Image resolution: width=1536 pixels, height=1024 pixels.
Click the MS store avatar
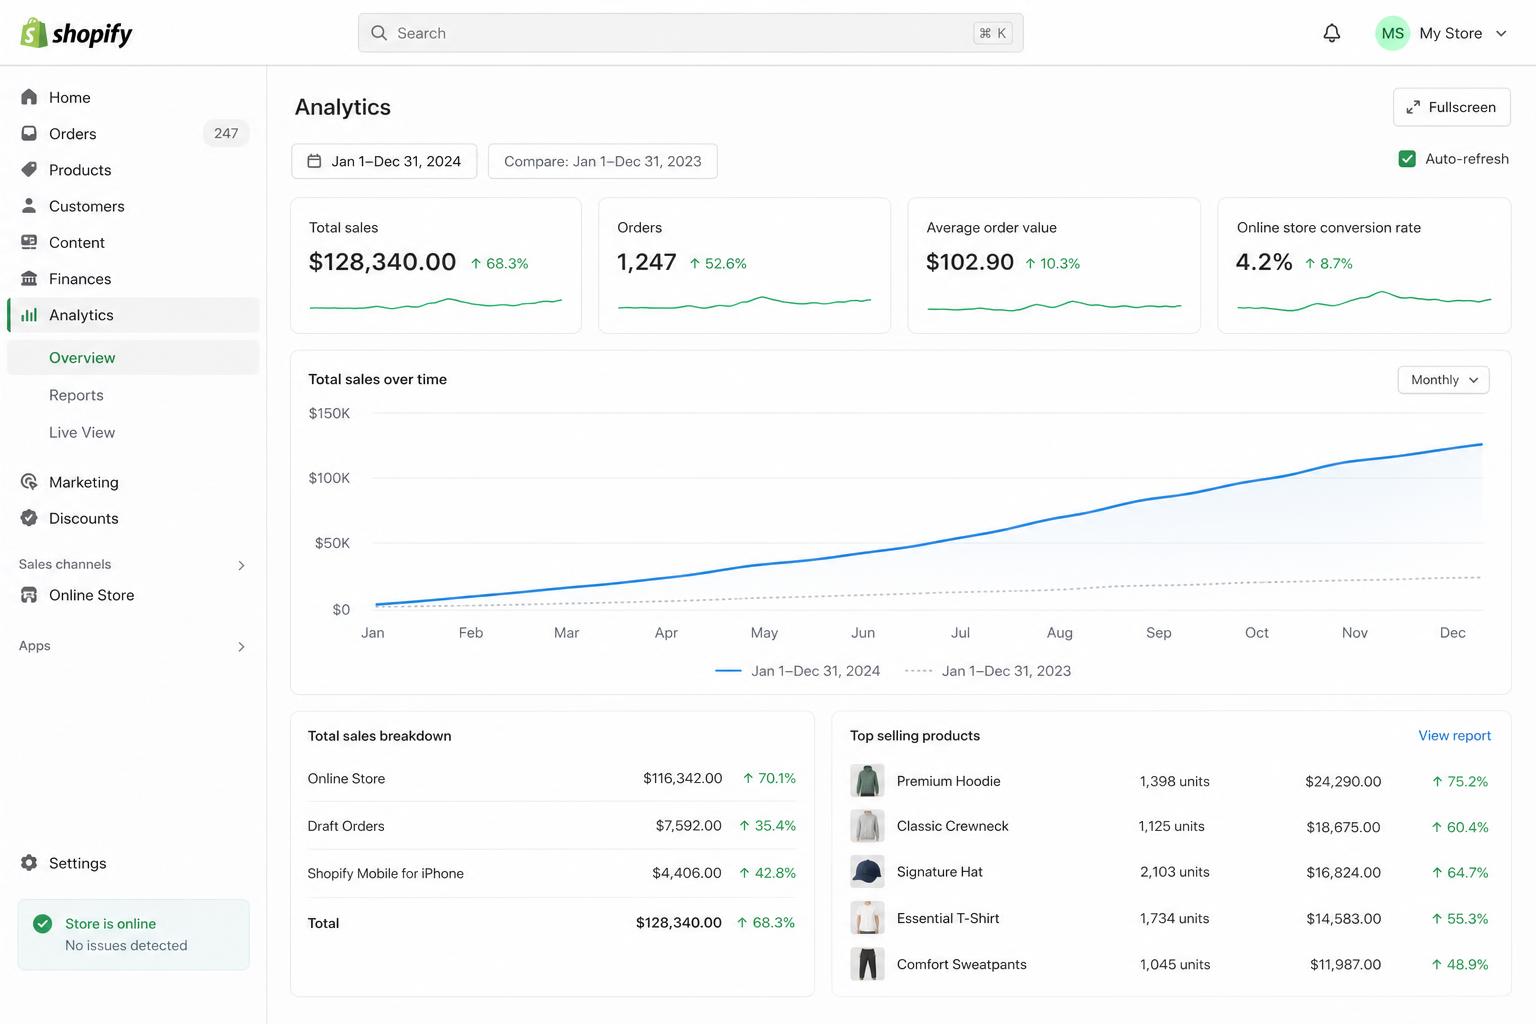click(1392, 33)
